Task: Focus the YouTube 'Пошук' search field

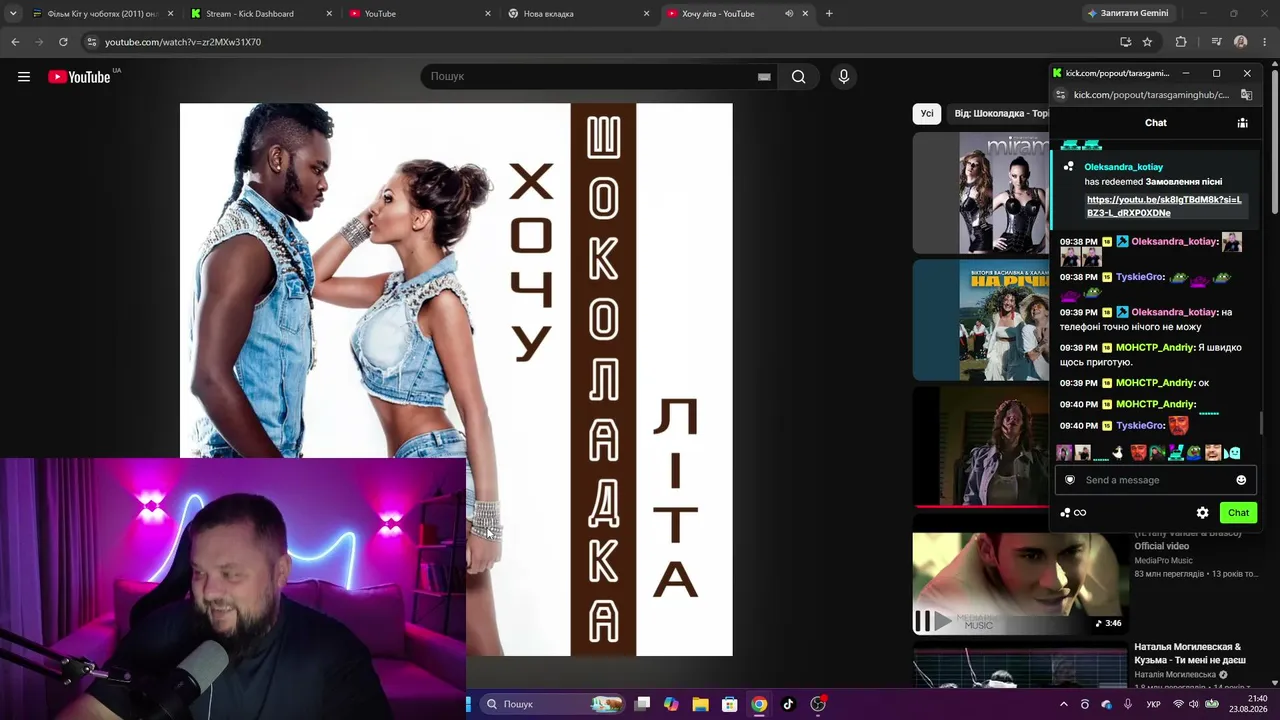Action: click(x=590, y=77)
